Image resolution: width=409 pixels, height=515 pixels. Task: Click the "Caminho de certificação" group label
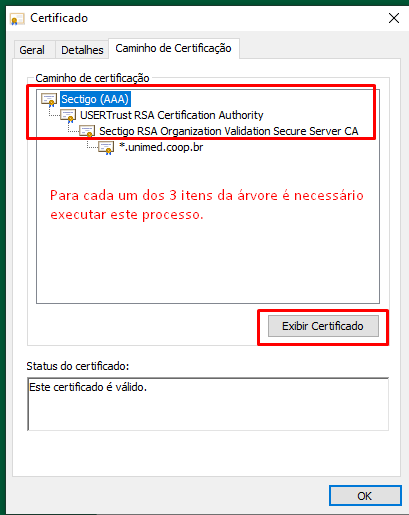coord(92,78)
